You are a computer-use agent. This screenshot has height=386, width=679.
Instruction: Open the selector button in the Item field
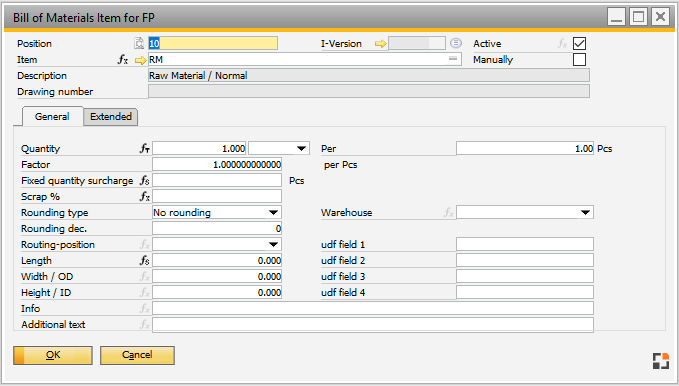pyautogui.click(x=453, y=58)
